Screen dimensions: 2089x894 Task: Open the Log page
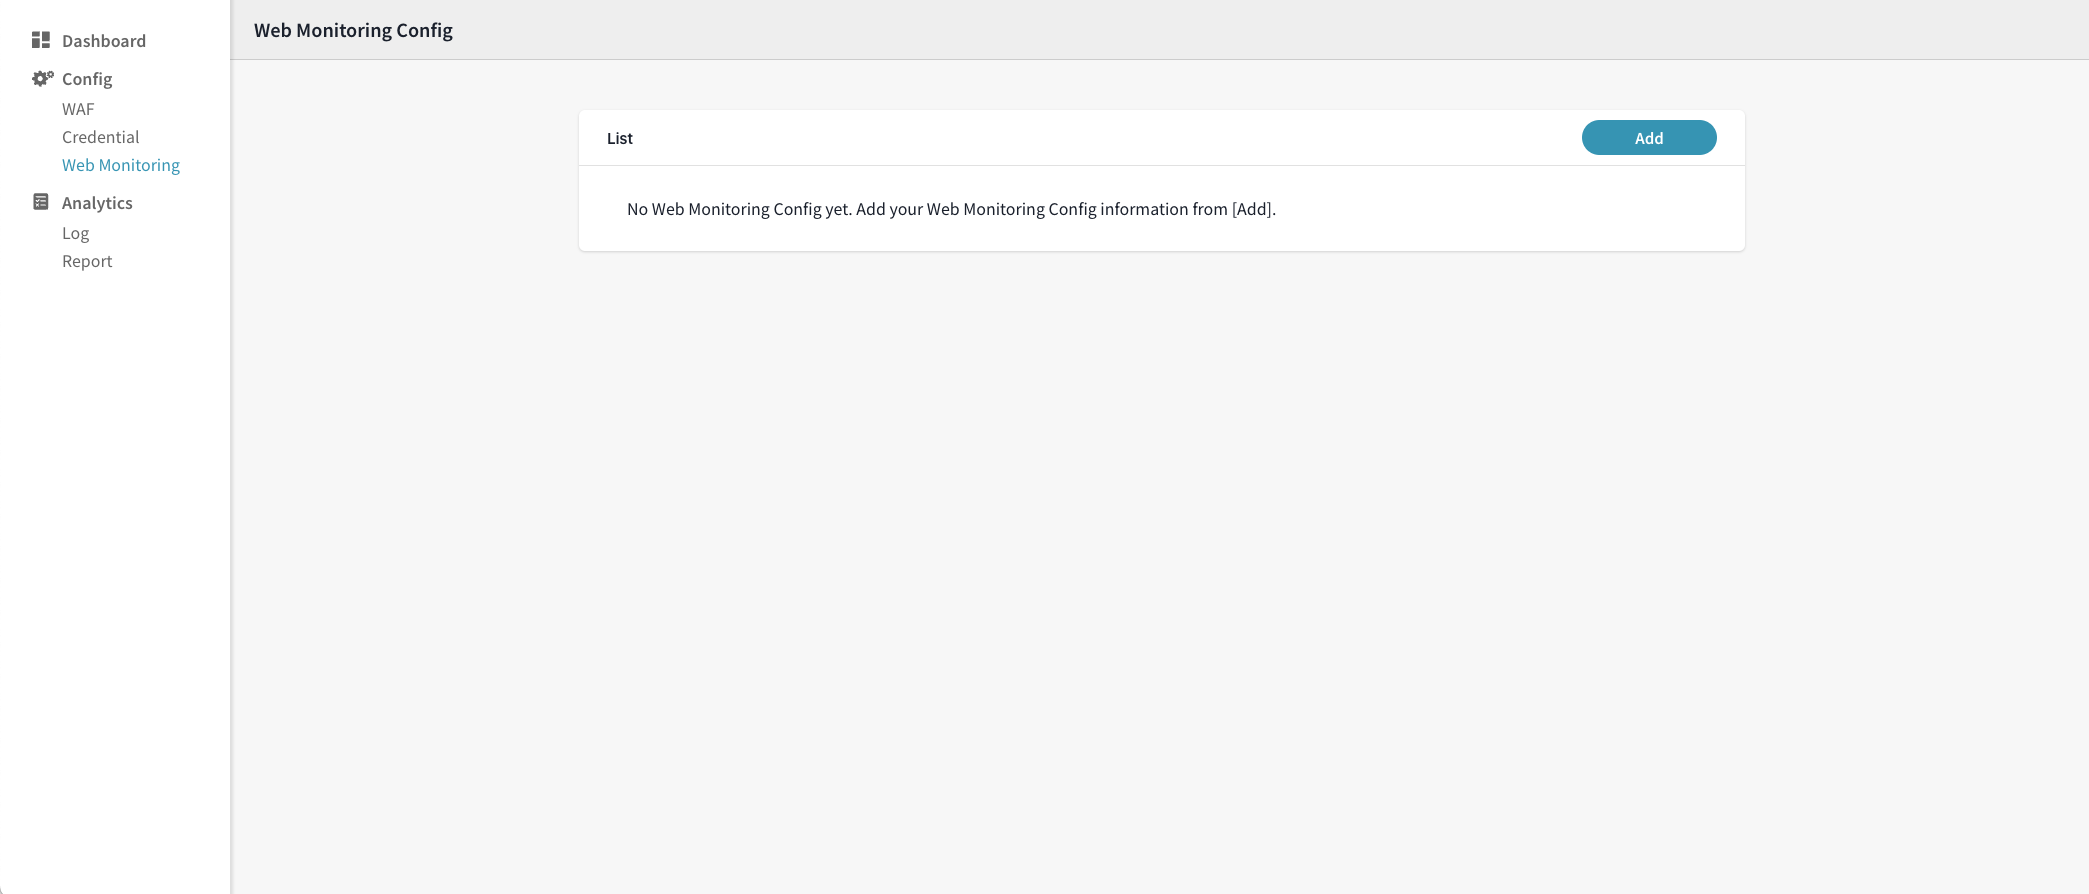click(x=75, y=233)
